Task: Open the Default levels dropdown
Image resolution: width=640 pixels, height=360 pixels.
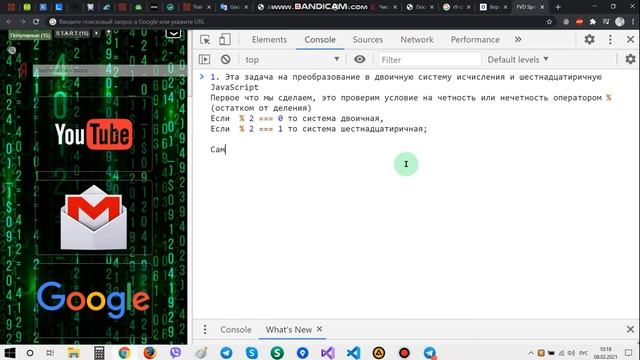Action: point(518,60)
